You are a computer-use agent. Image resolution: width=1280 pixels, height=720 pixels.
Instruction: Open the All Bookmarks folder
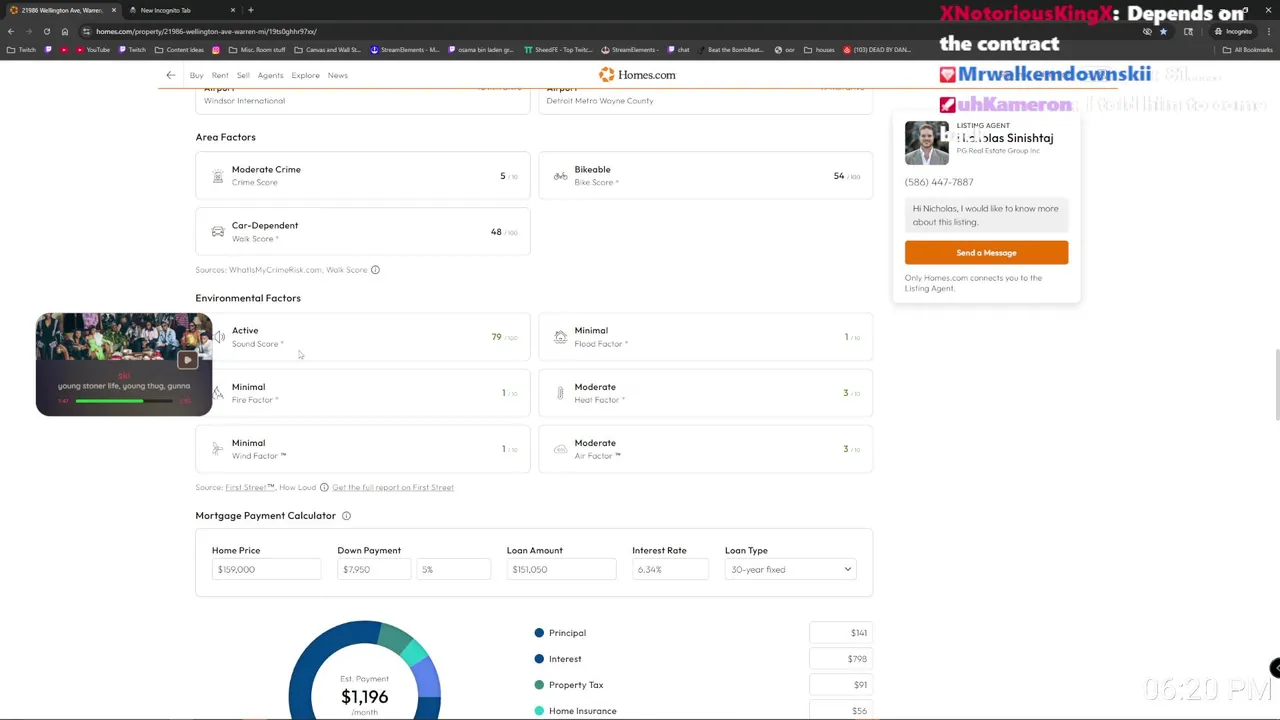tap(1249, 50)
